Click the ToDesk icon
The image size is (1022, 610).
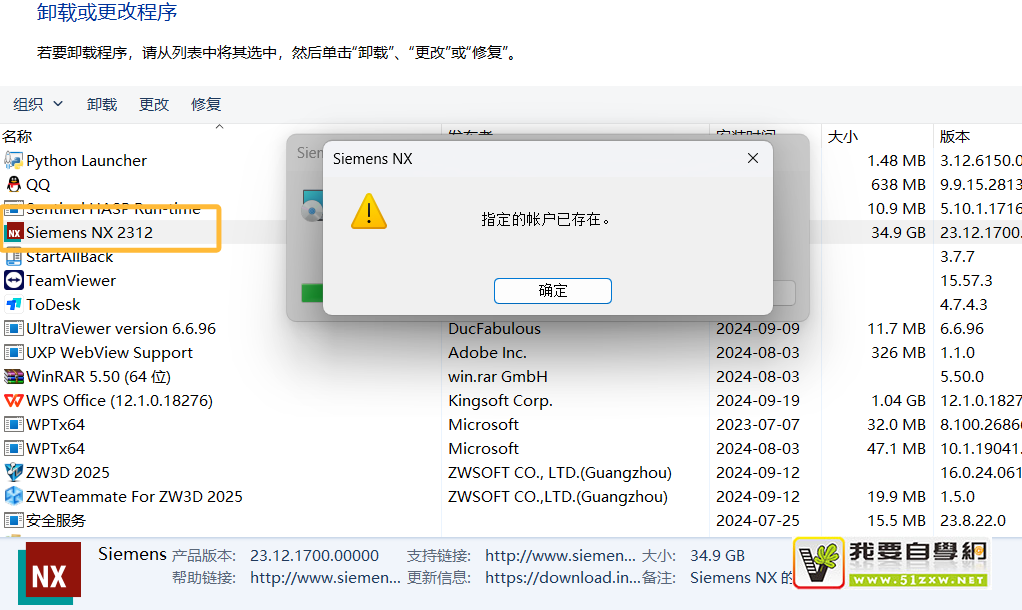coord(14,304)
